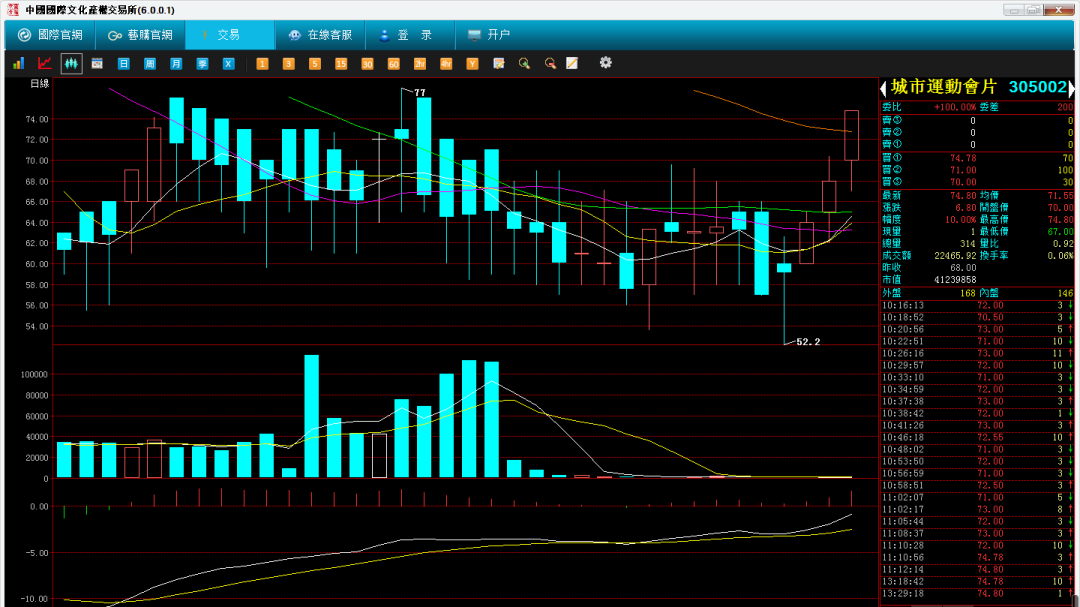Open the notes edit icon in toolbar
Viewport: 1080px width, 607px height.
pos(499,63)
